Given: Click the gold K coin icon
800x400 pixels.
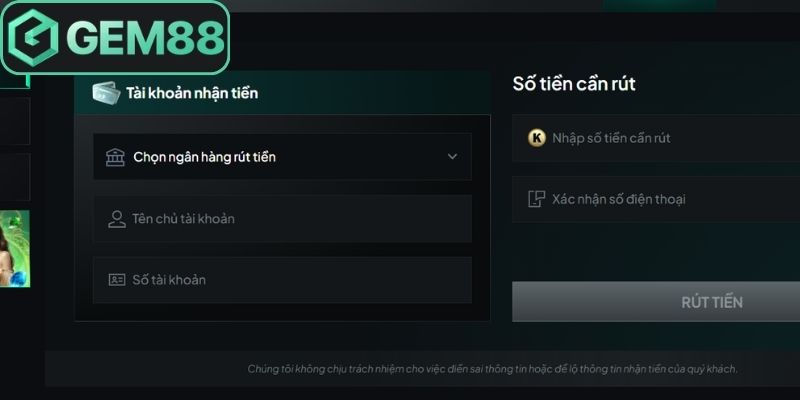Looking at the screenshot, I should 537,138.
